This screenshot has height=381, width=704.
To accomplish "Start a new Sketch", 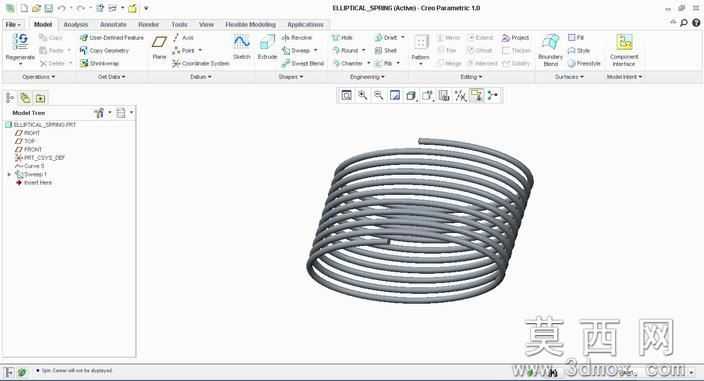I will tap(242, 47).
